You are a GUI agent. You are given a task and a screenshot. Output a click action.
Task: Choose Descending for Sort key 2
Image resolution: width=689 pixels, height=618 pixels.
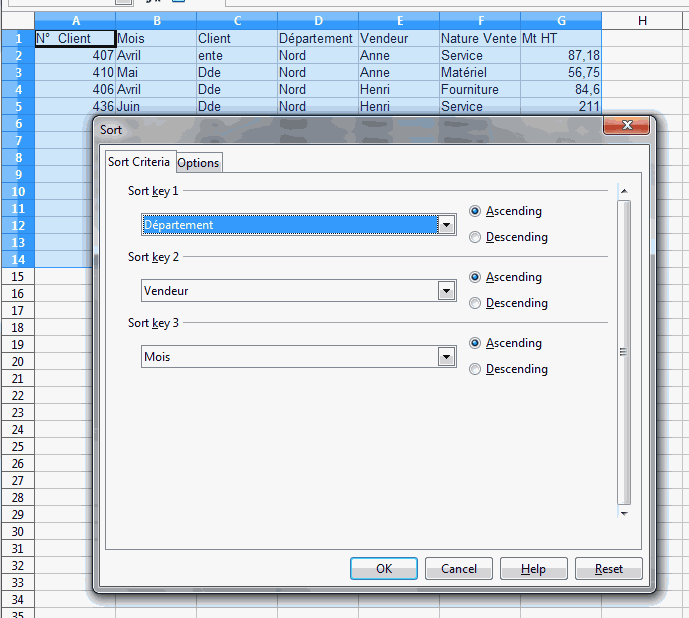[x=476, y=303]
